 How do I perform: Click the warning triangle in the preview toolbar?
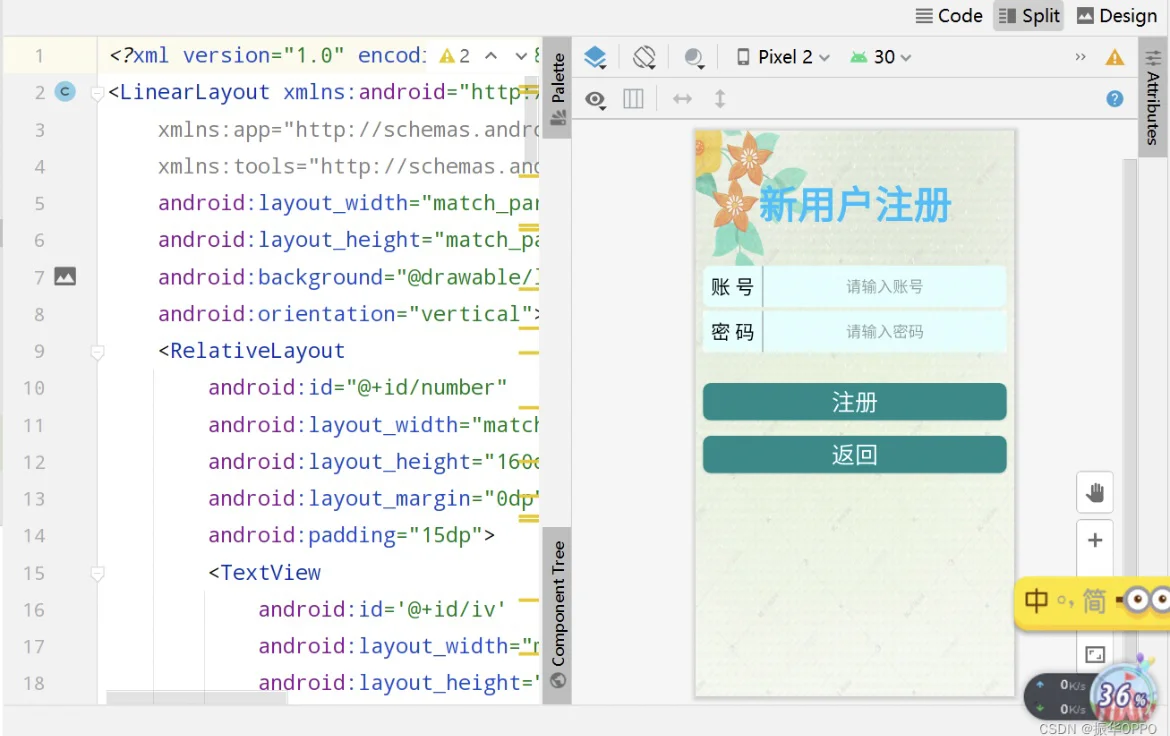1115,57
